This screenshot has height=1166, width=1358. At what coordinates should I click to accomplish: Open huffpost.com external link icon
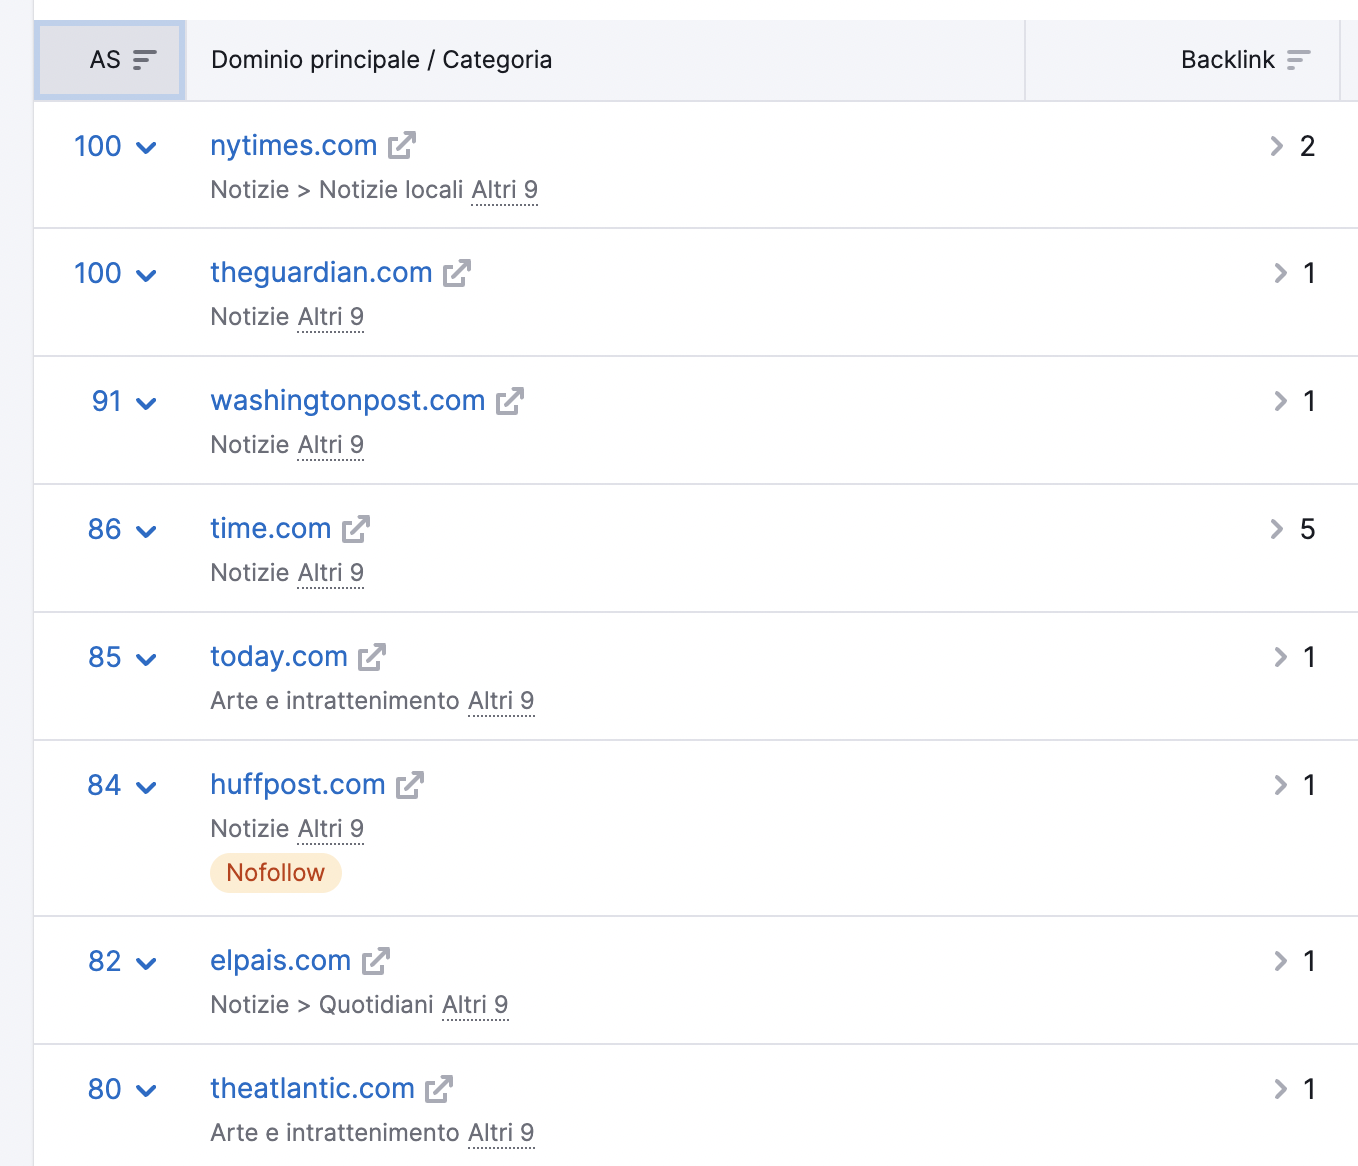(410, 785)
